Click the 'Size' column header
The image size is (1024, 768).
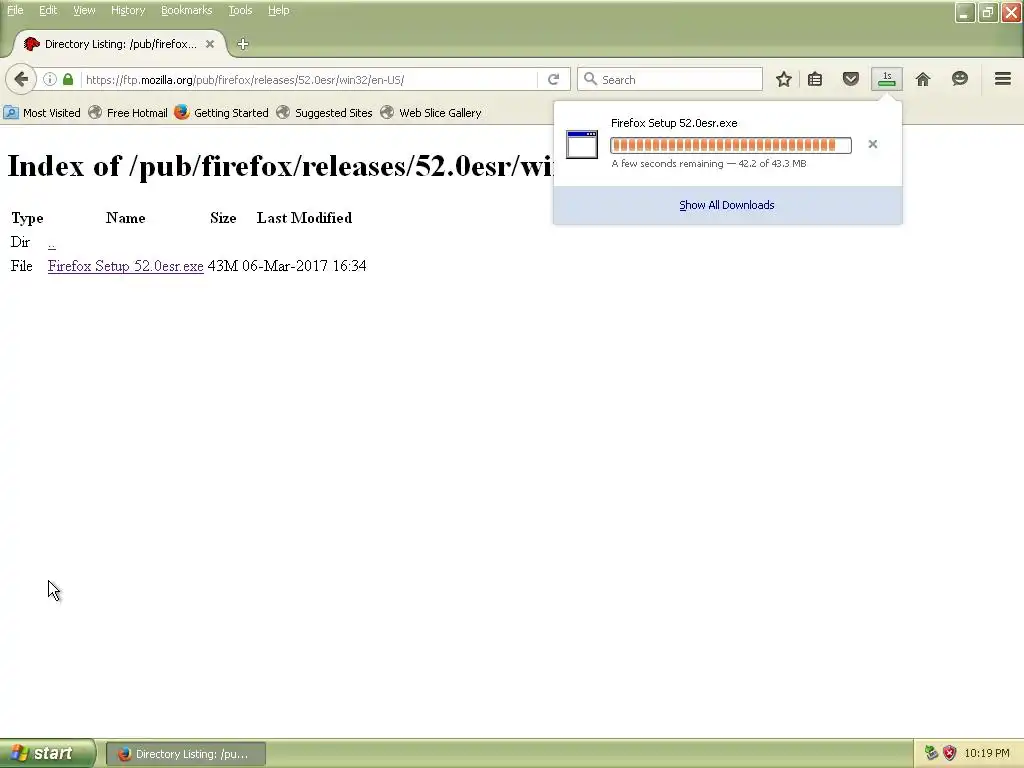[x=223, y=217]
